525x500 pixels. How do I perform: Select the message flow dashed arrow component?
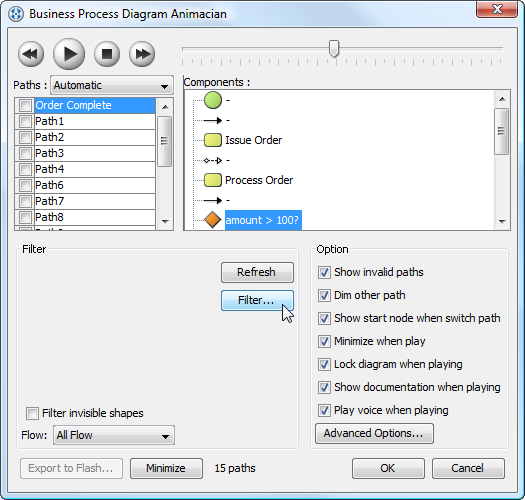tap(213, 160)
